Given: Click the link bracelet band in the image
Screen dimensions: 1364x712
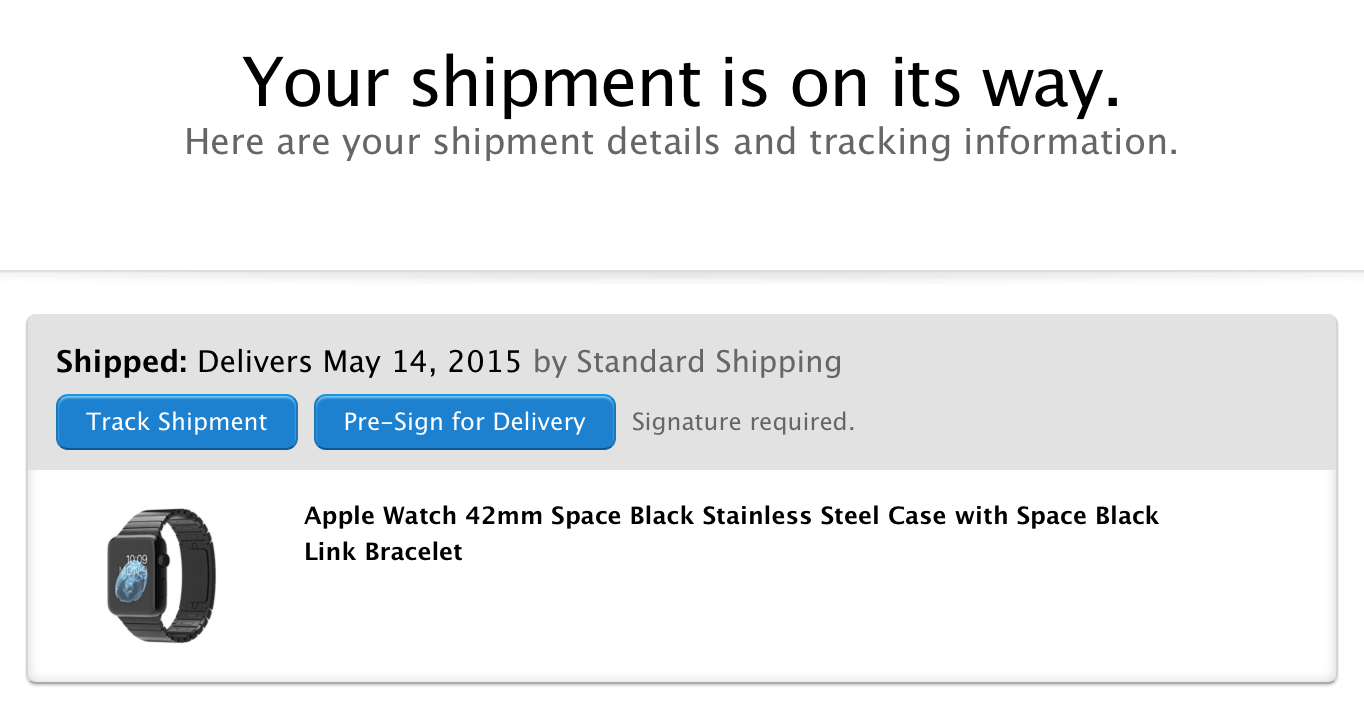Looking at the screenshot, I should point(191,573).
